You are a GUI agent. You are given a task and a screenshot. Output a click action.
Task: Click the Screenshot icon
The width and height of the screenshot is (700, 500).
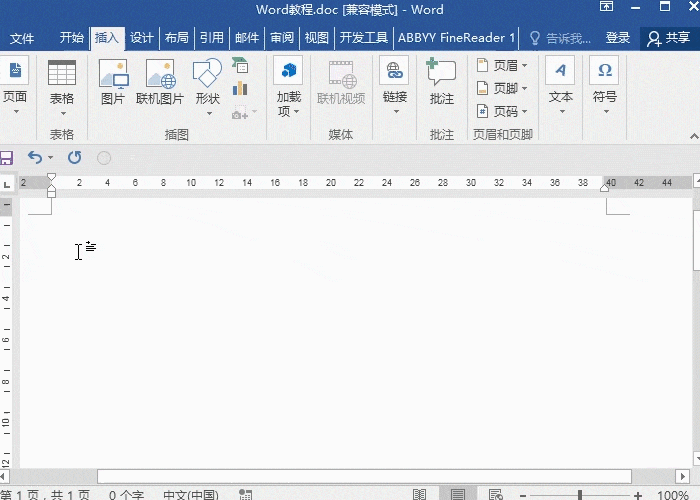[x=240, y=113]
